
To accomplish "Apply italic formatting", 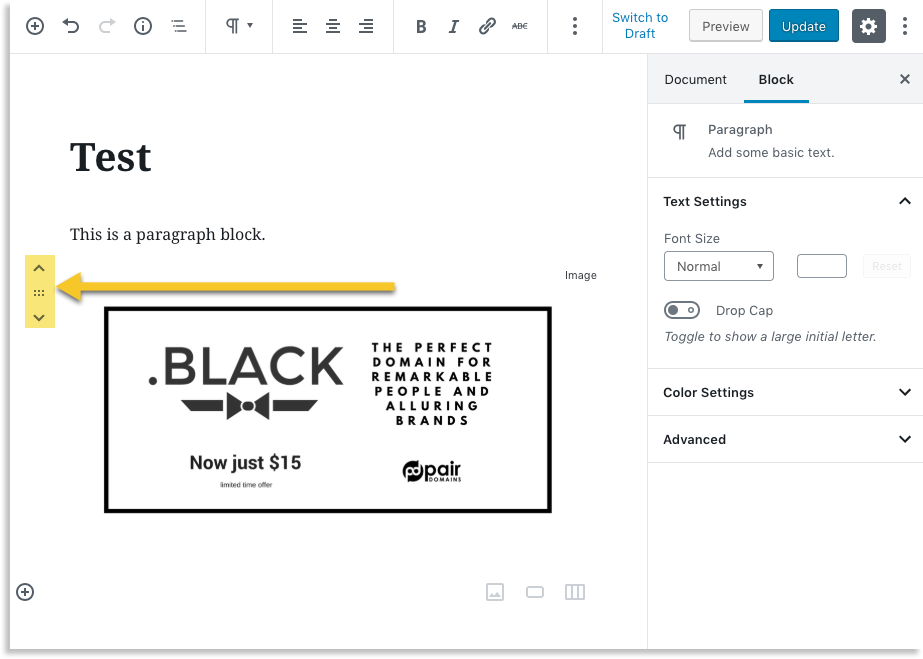I will 454,27.
